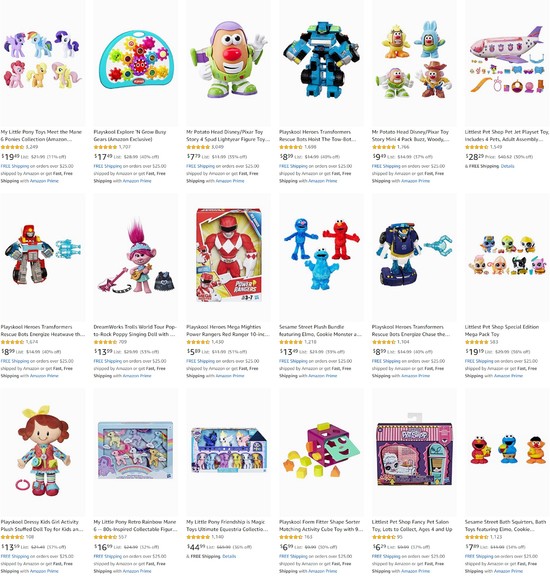550x577 pixels.
Task: Click Details link under Pet Jet Playset shipping
Action: coord(507,166)
